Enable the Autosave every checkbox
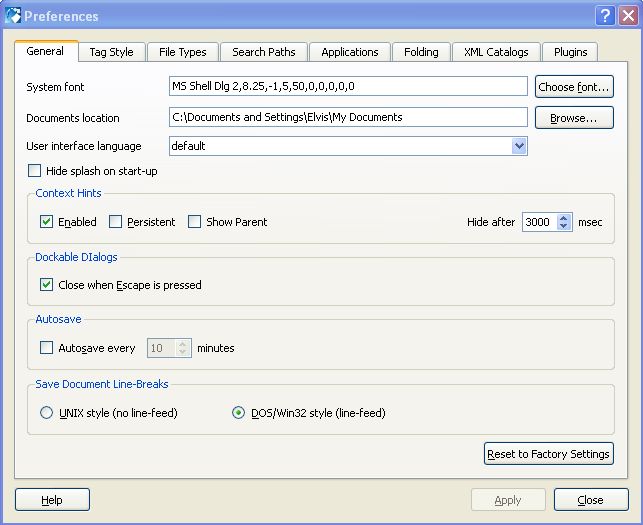The image size is (643, 525). point(47,348)
